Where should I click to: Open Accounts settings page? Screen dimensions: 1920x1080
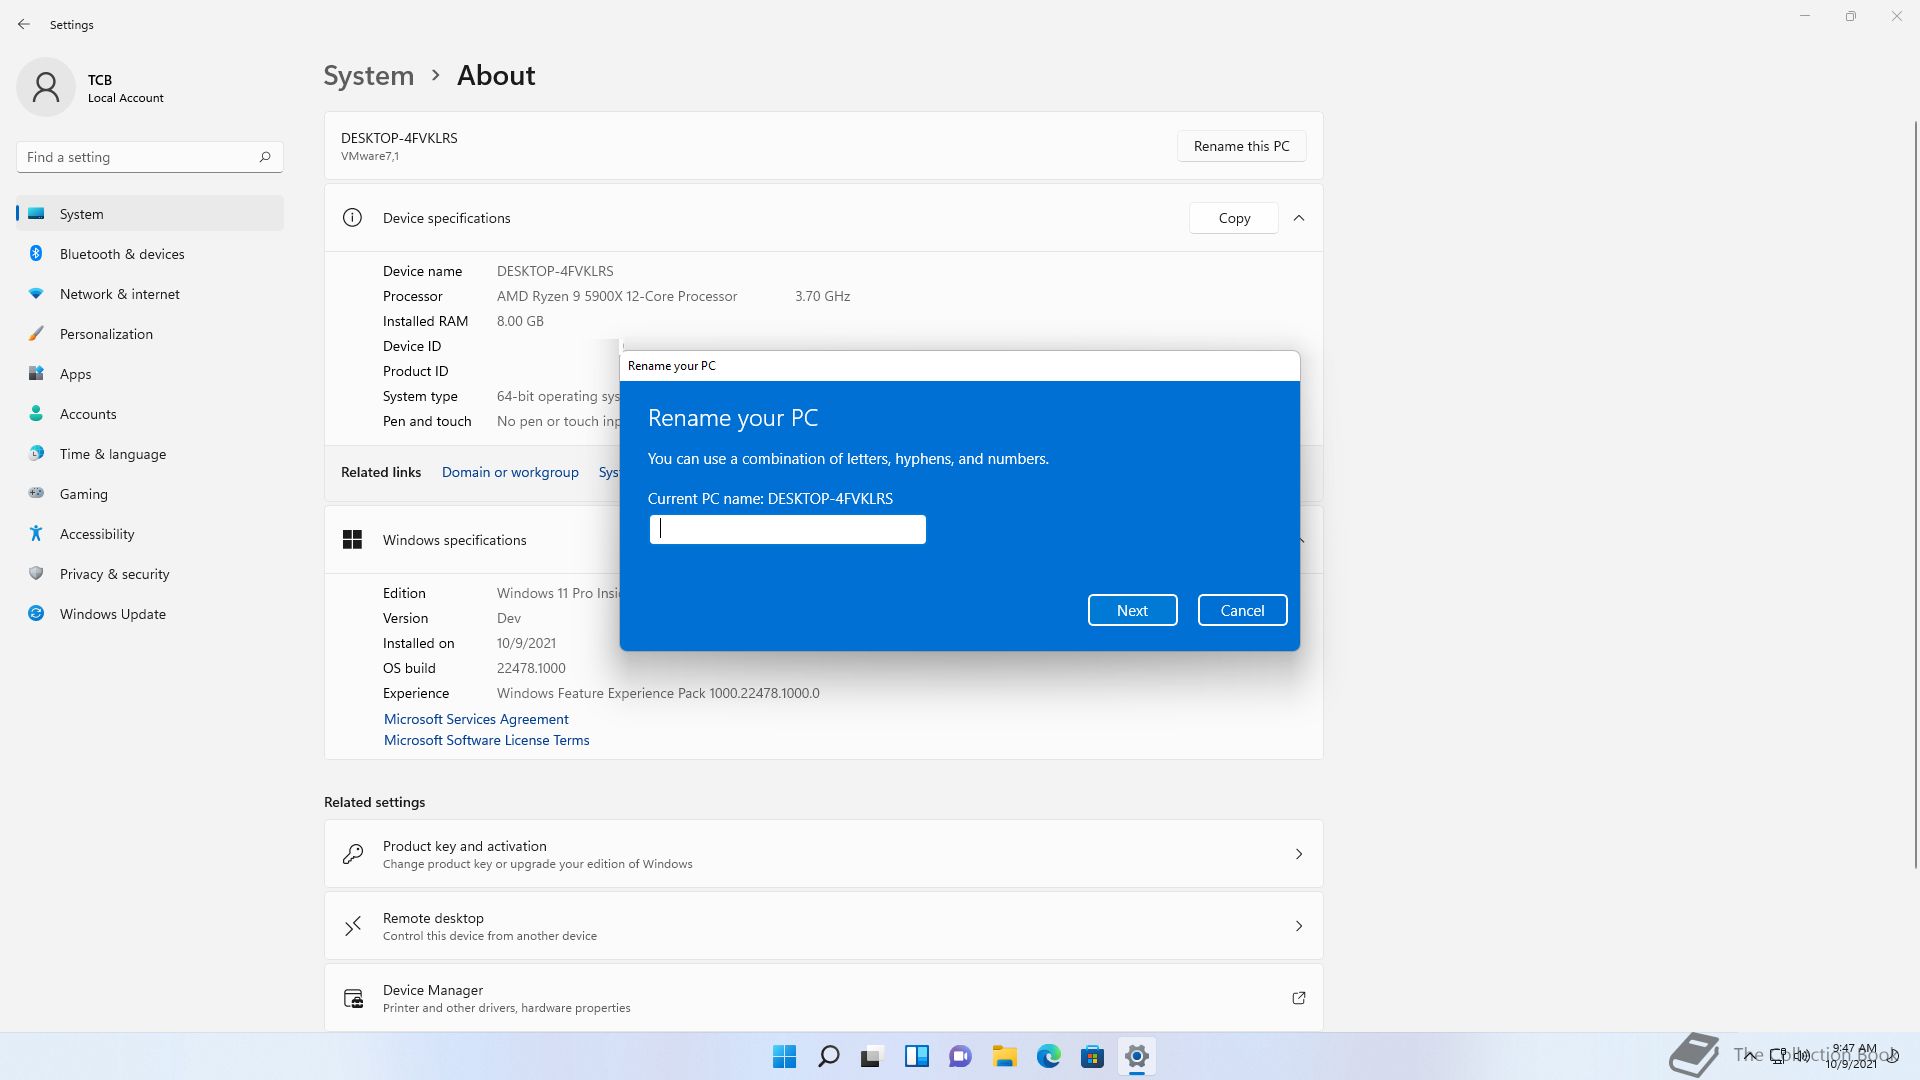(x=150, y=414)
